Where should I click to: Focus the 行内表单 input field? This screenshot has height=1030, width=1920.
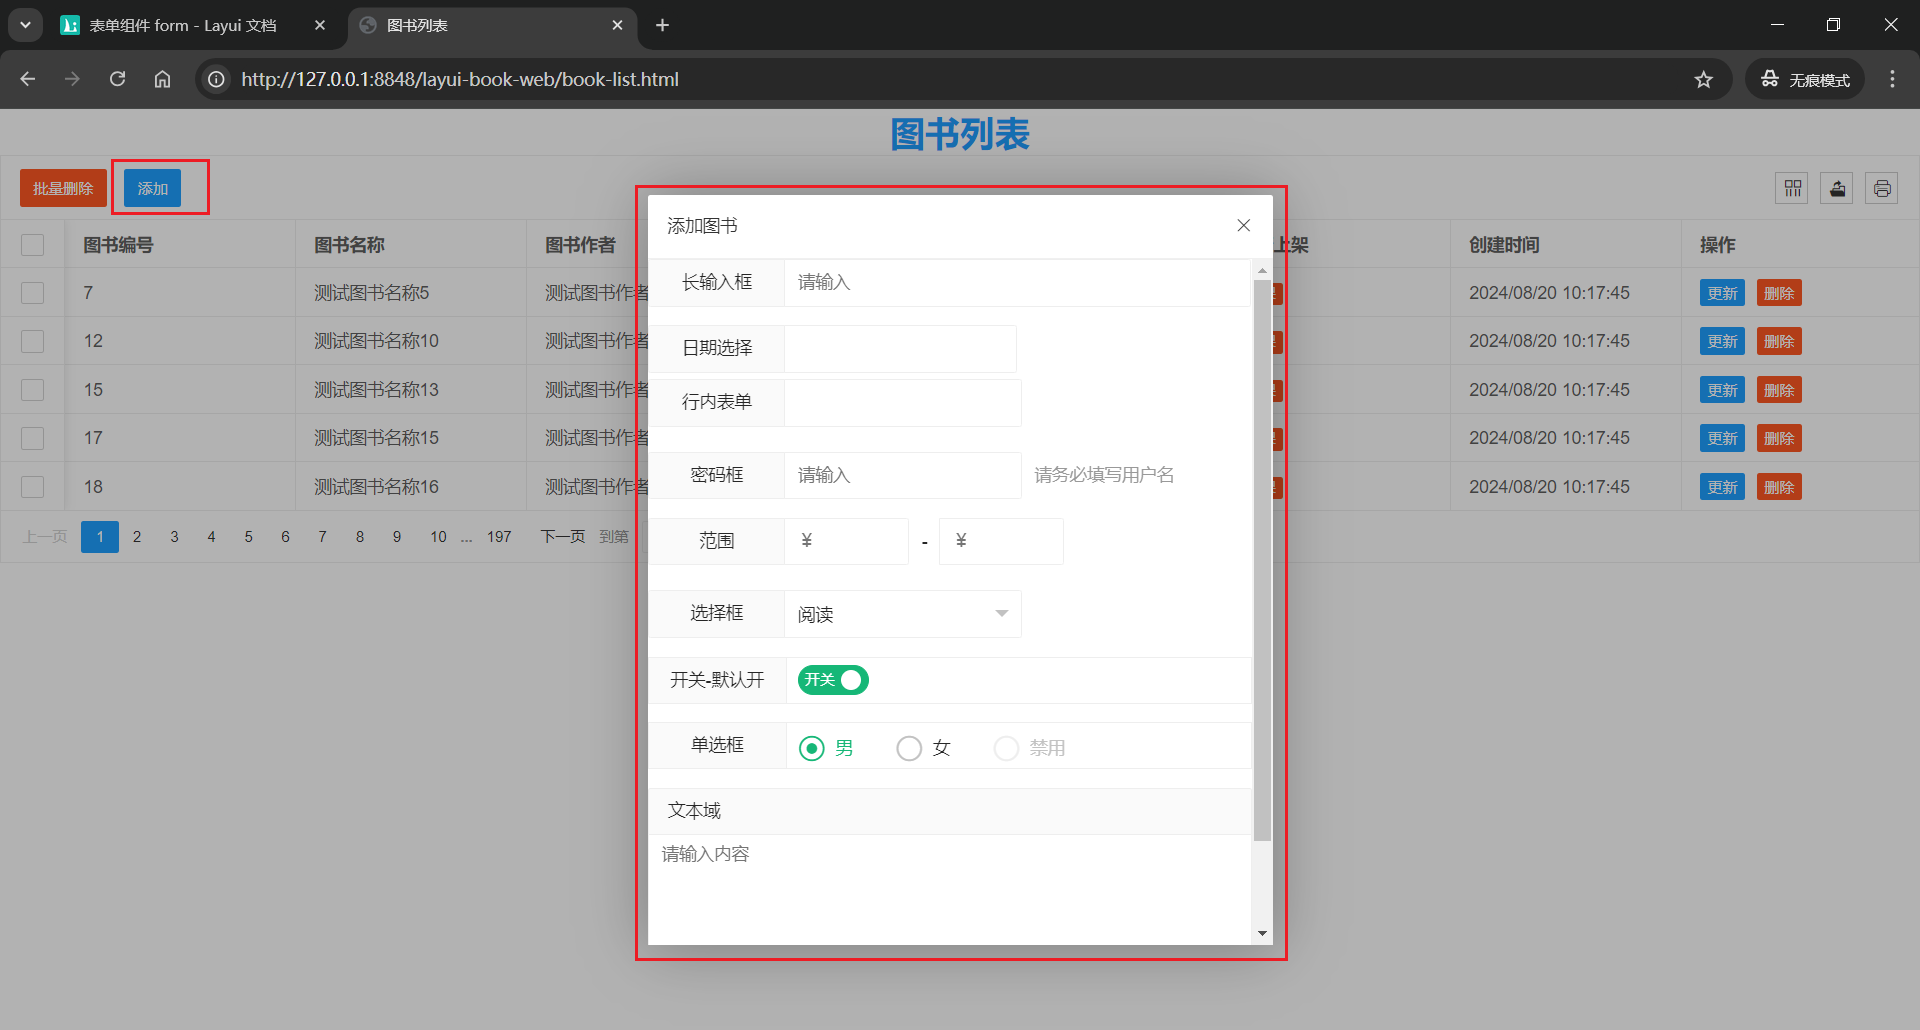tap(903, 403)
